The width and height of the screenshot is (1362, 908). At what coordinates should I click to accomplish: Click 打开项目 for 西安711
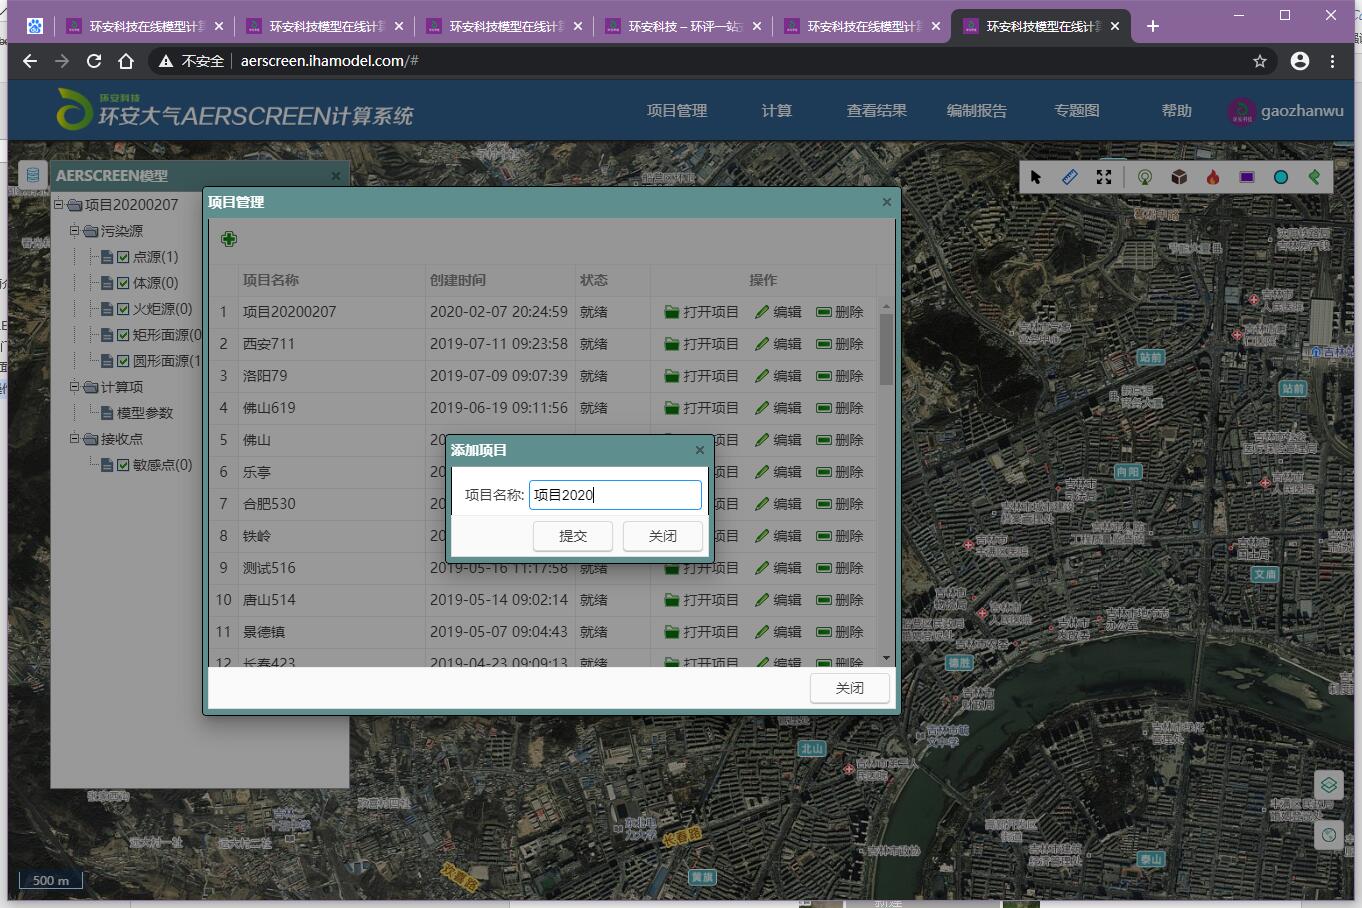701,344
